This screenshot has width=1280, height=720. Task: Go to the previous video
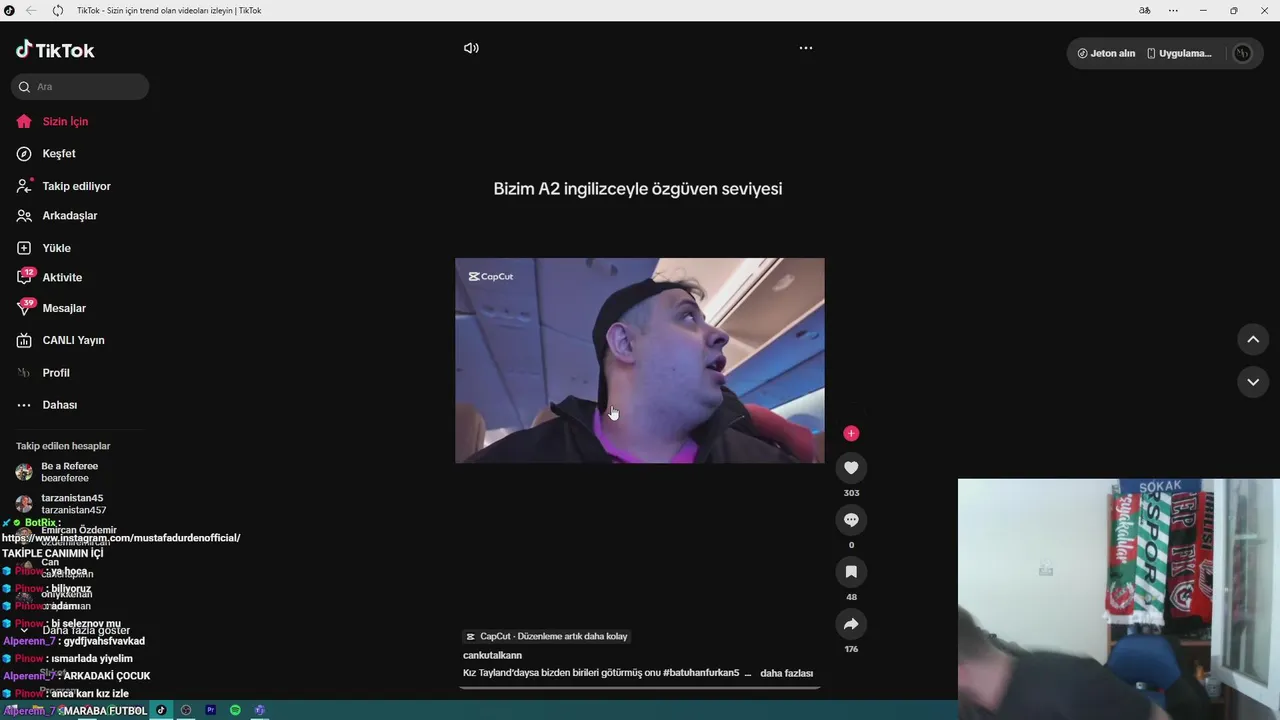[x=1253, y=340]
